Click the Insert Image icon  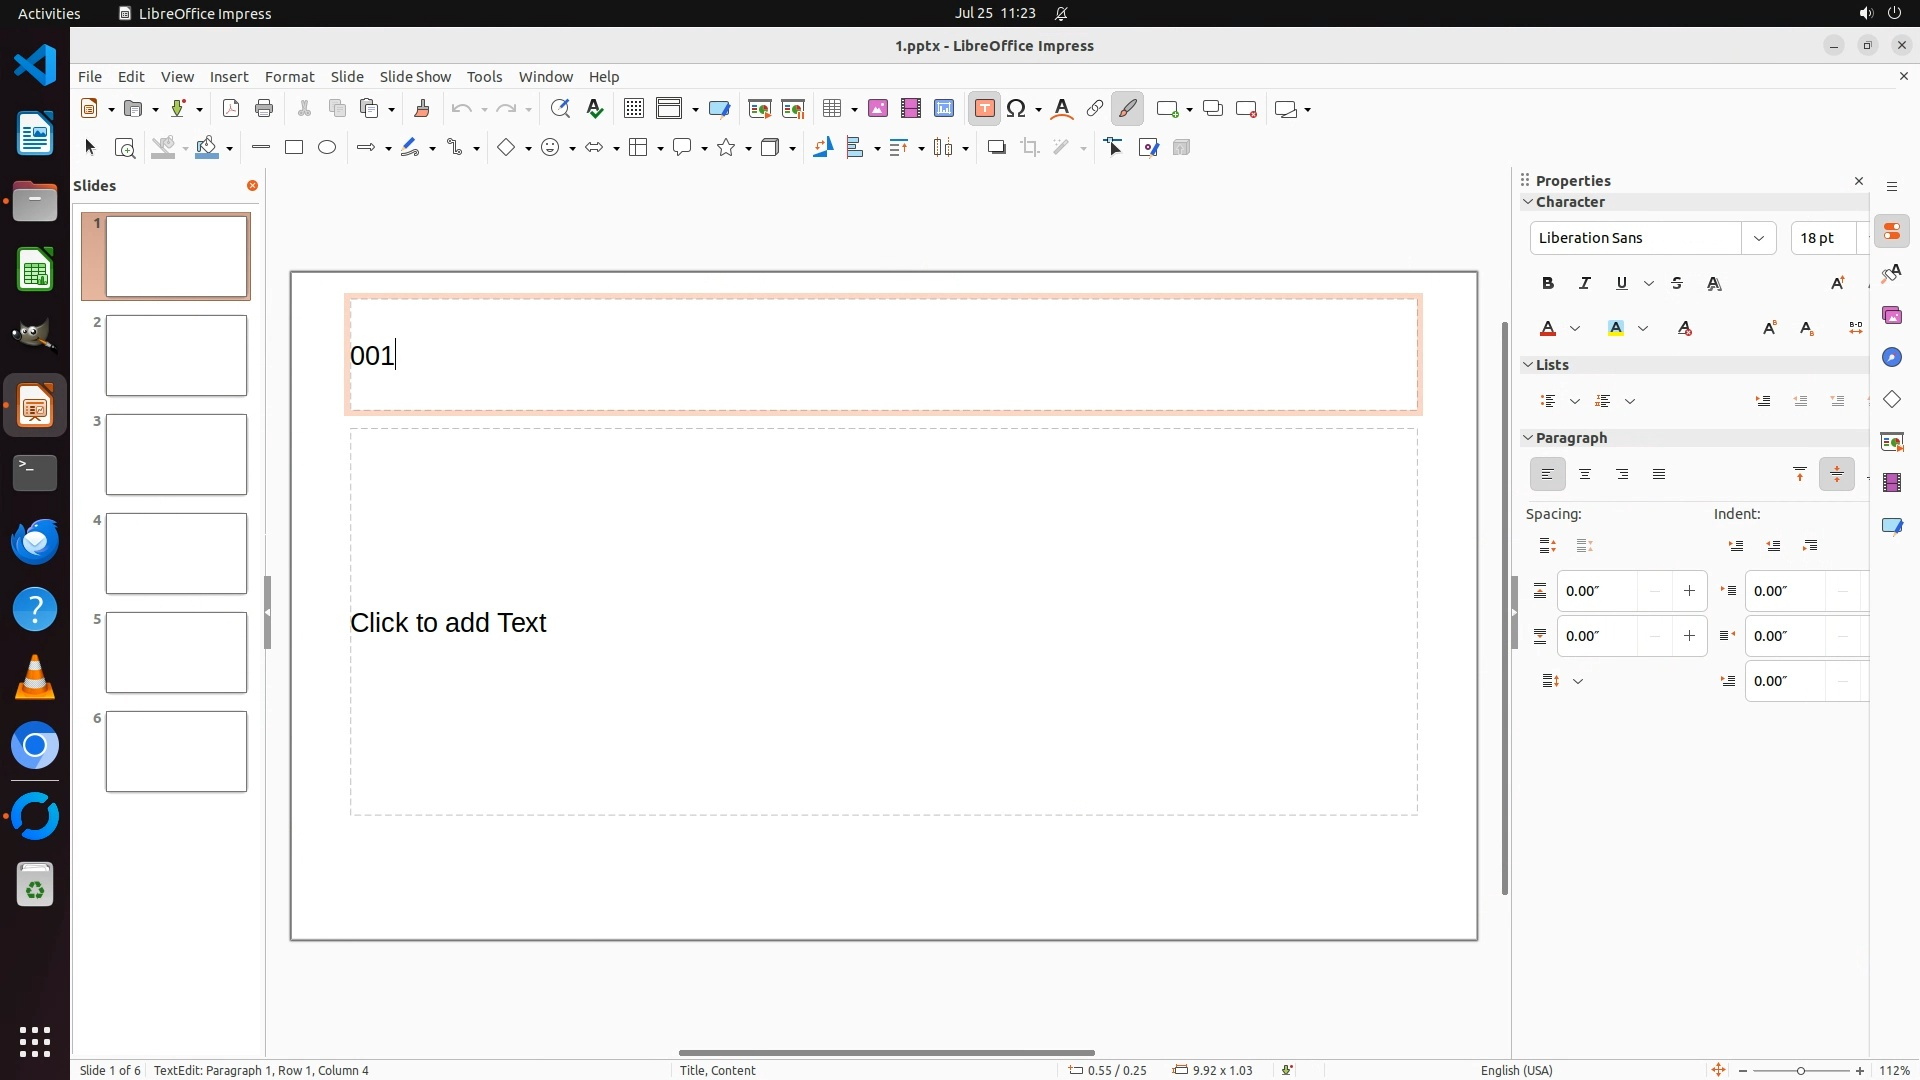(x=878, y=109)
